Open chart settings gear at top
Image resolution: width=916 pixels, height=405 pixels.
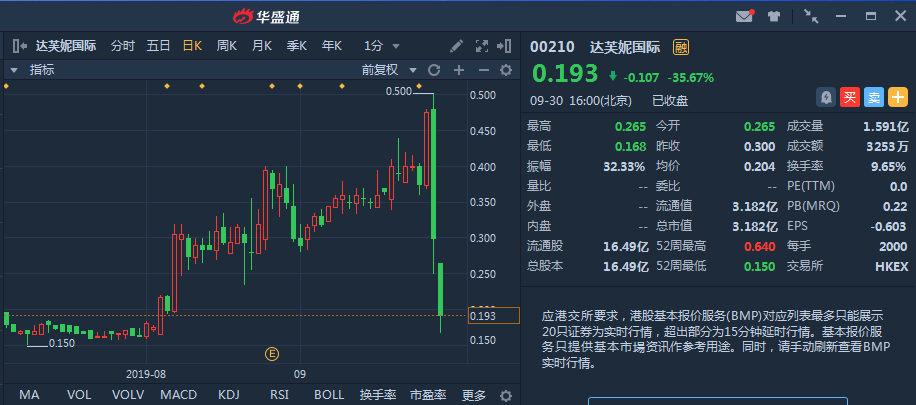click(x=506, y=70)
